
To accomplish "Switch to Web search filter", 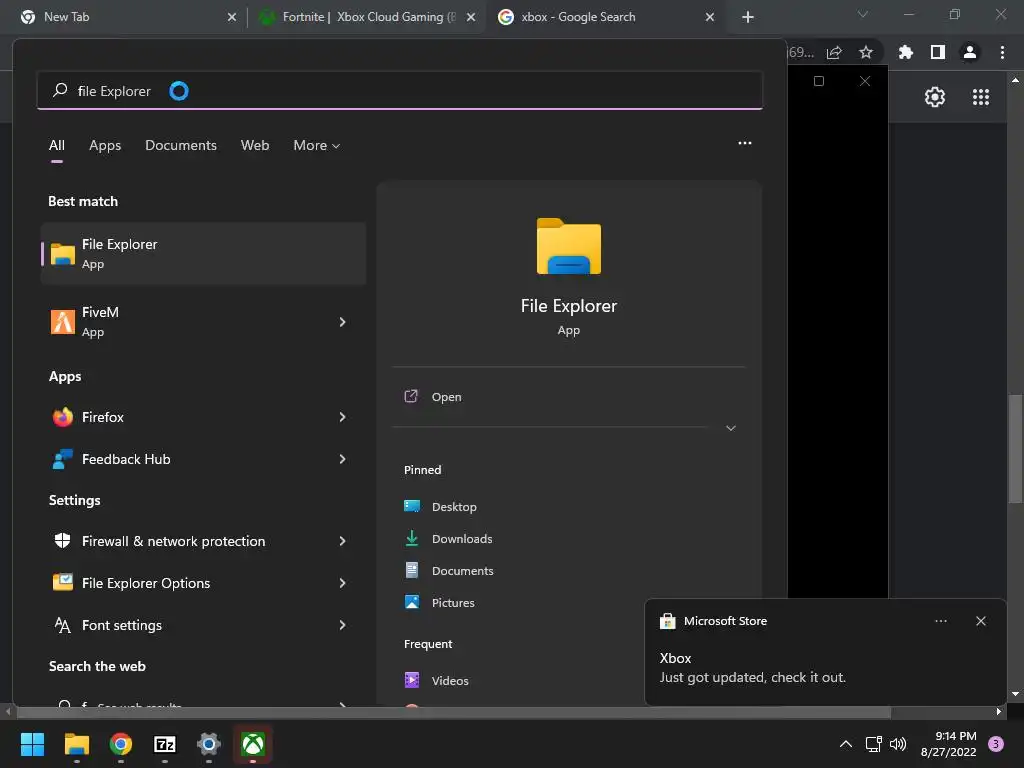I will [255, 145].
